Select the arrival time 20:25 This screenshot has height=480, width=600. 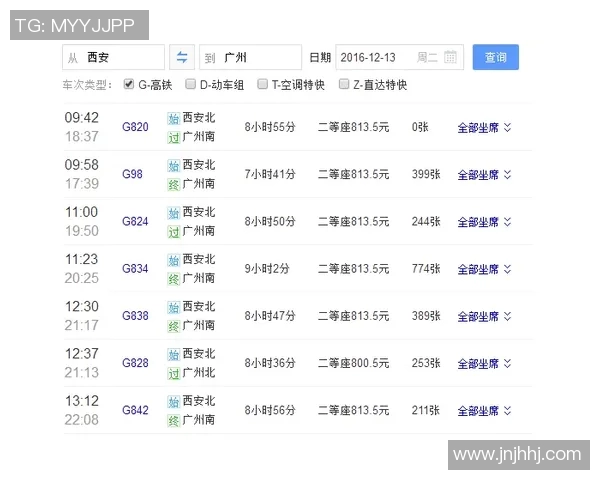click(82, 278)
